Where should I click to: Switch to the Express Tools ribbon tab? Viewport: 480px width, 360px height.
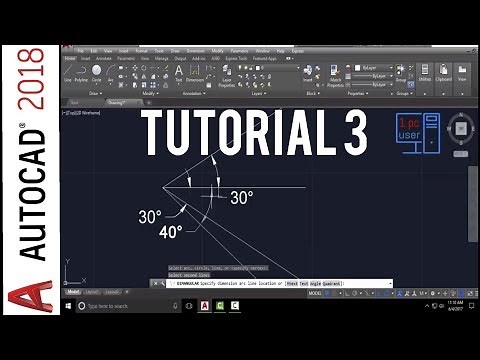click(x=236, y=58)
